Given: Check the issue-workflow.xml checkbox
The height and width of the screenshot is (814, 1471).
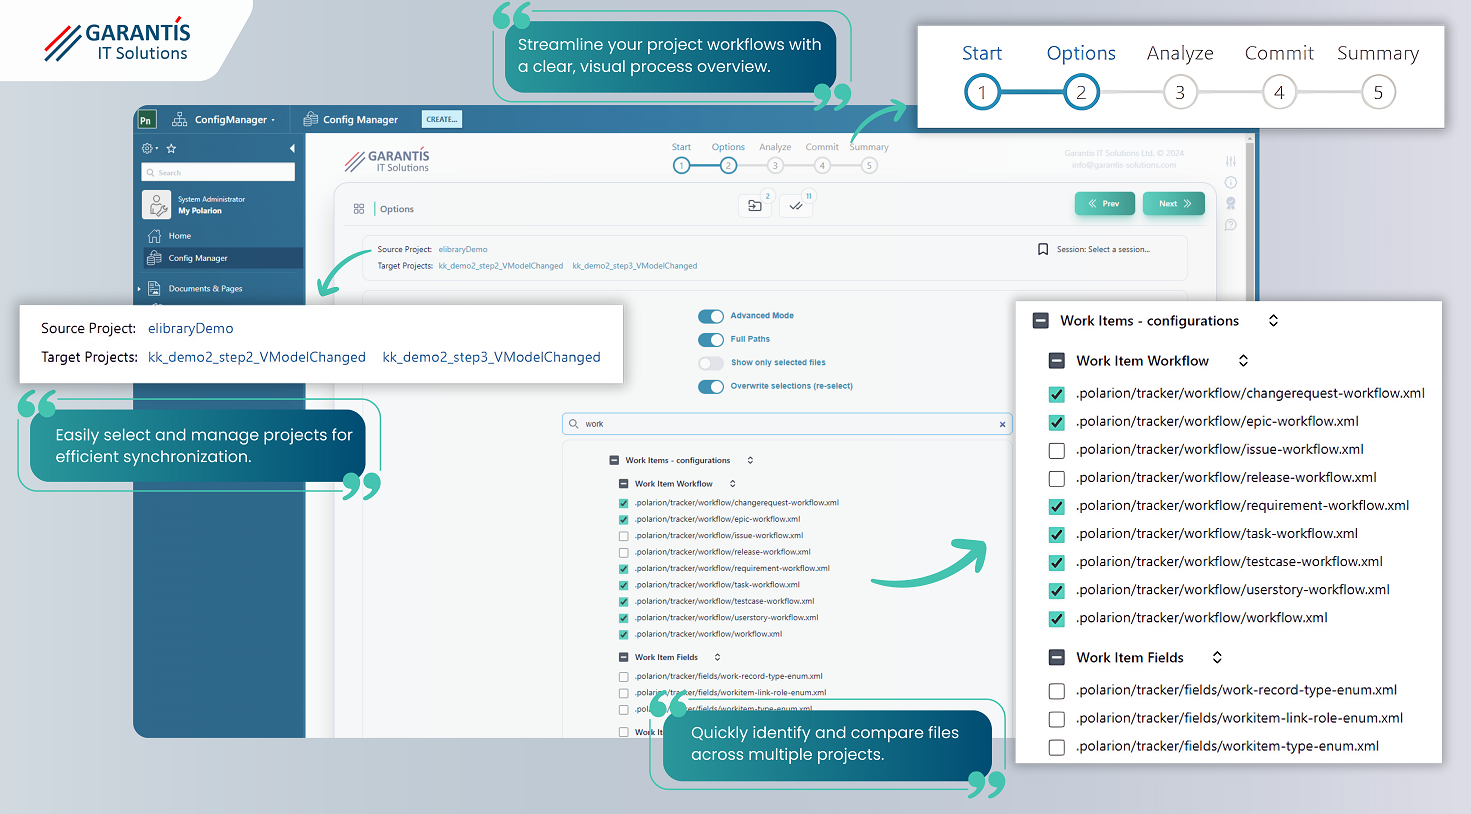Looking at the screenshot, I should point(1056,450).
